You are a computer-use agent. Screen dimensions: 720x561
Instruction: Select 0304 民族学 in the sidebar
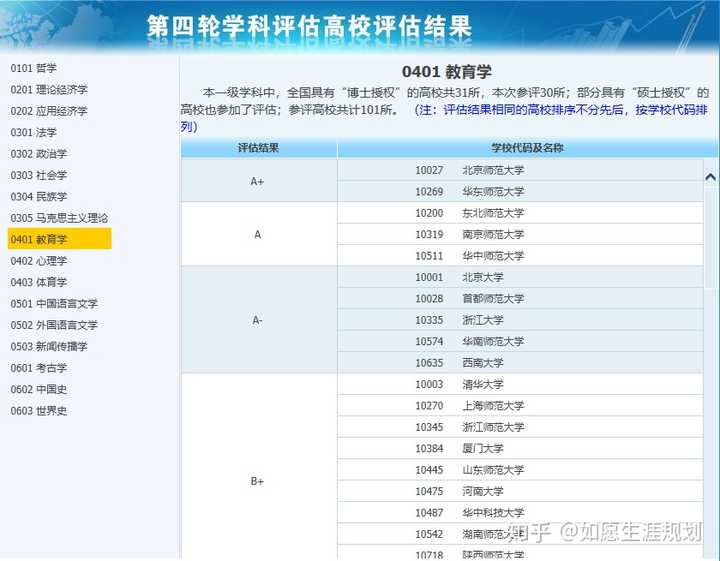[x=39, y=197]
